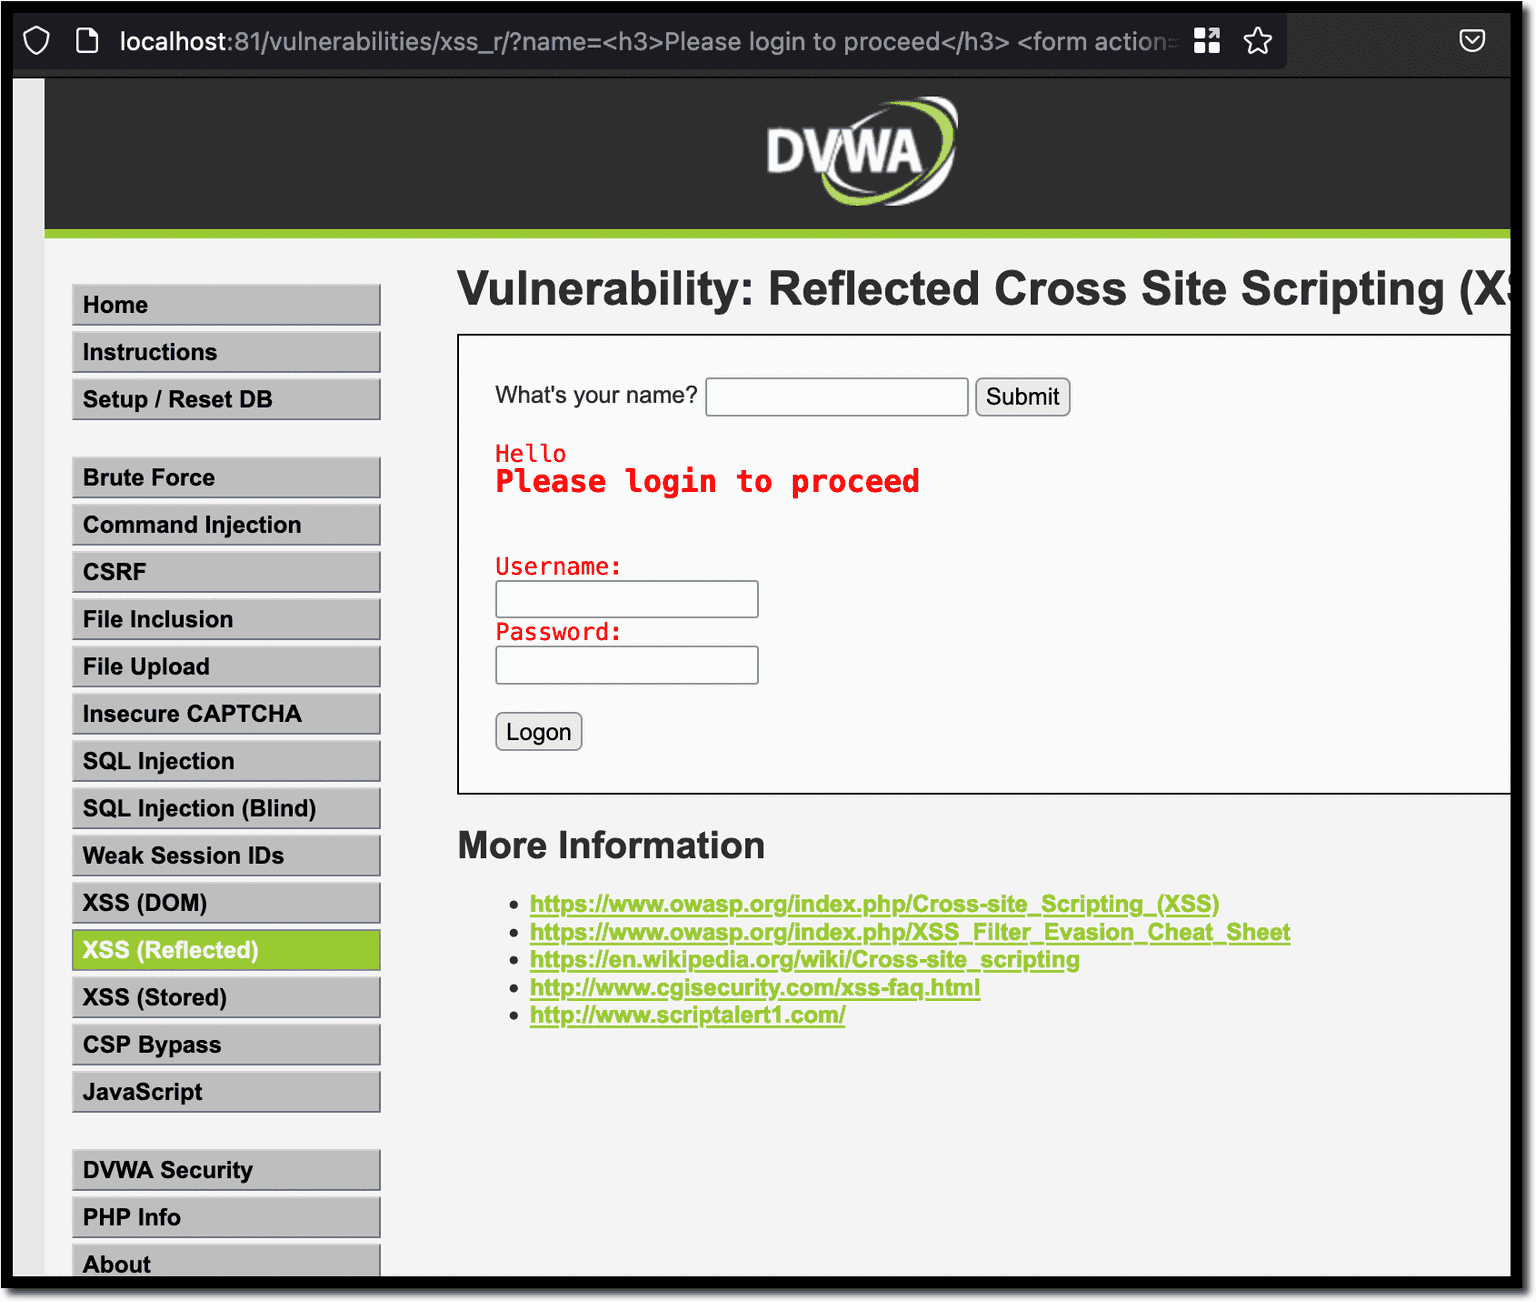The width and height of the screenshot is (1536, 1302).
Task: Click the What's your name field
Action: tap(836, 396)
